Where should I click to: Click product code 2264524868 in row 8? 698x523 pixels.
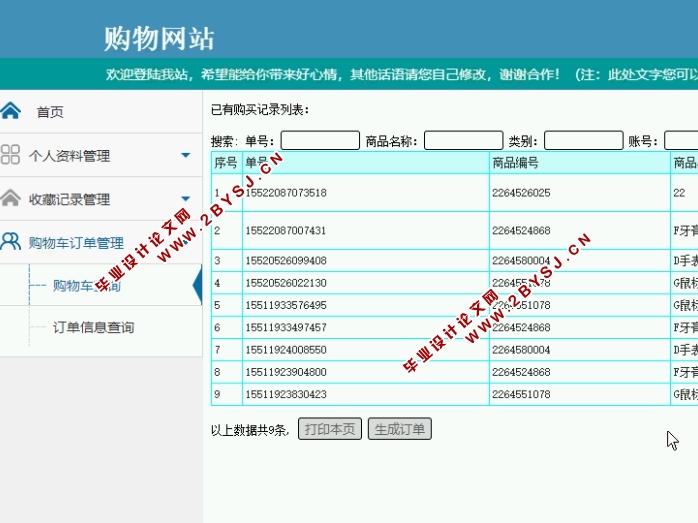(521, 372)
